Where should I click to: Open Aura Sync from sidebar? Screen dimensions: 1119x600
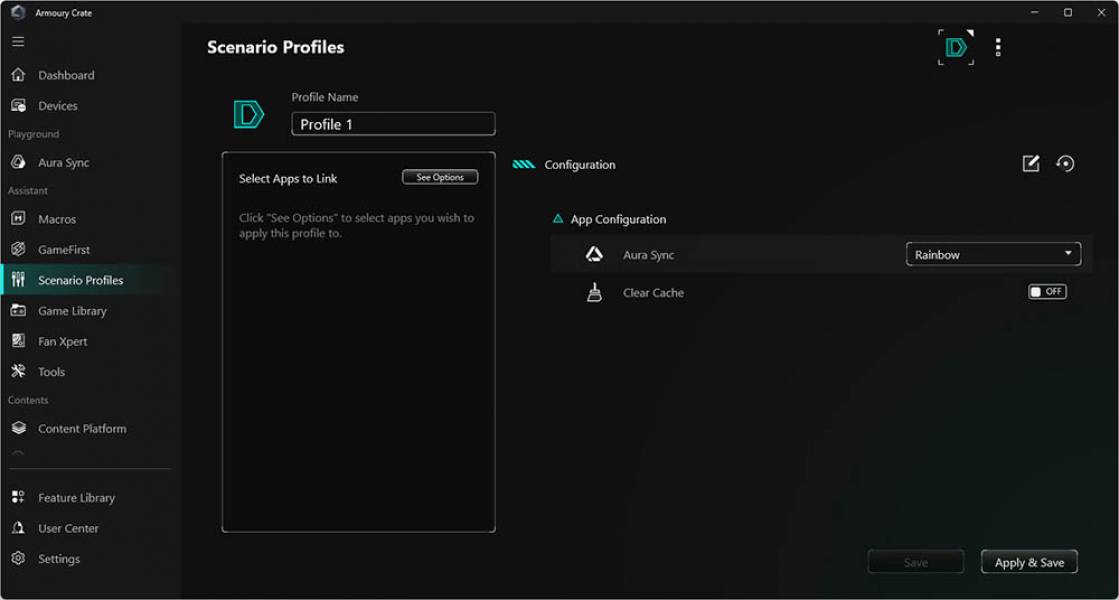64,162
